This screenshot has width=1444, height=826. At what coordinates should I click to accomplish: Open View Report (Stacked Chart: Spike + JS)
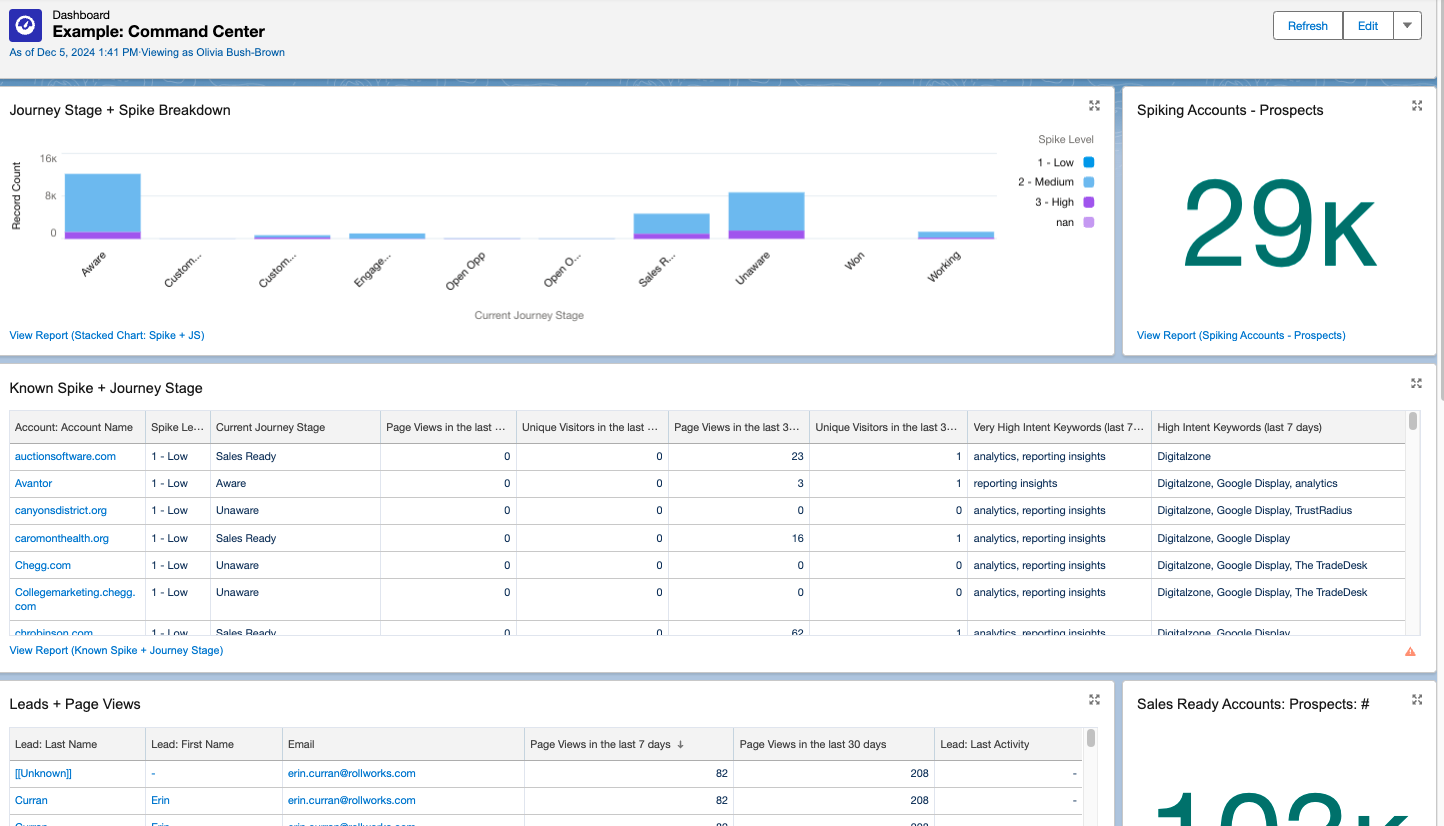tap(107, 335)
